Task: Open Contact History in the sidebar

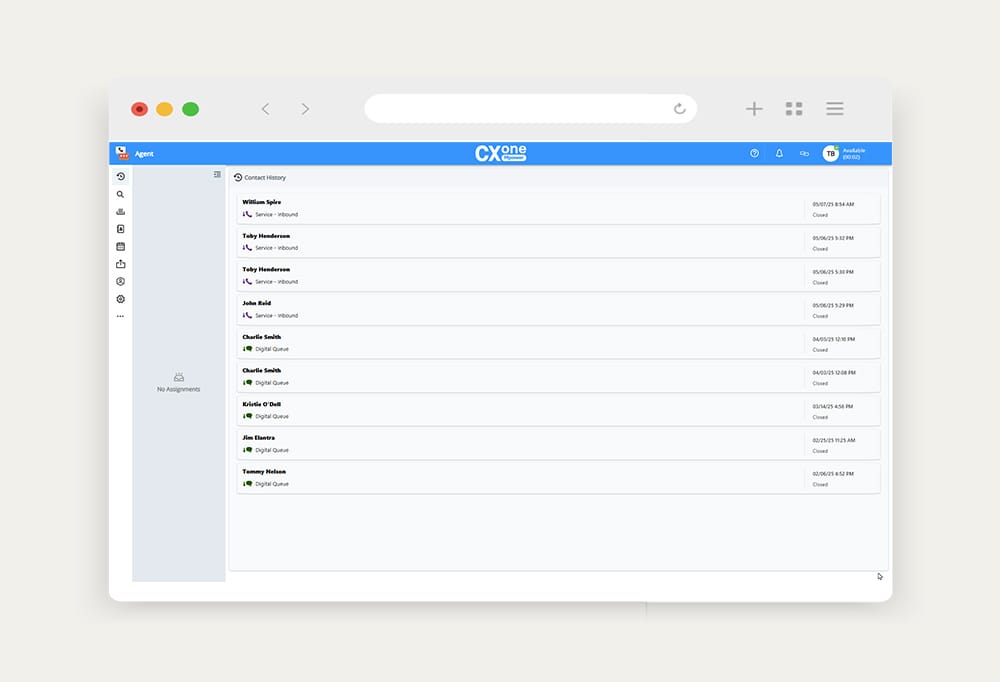Action: (120, 177)
